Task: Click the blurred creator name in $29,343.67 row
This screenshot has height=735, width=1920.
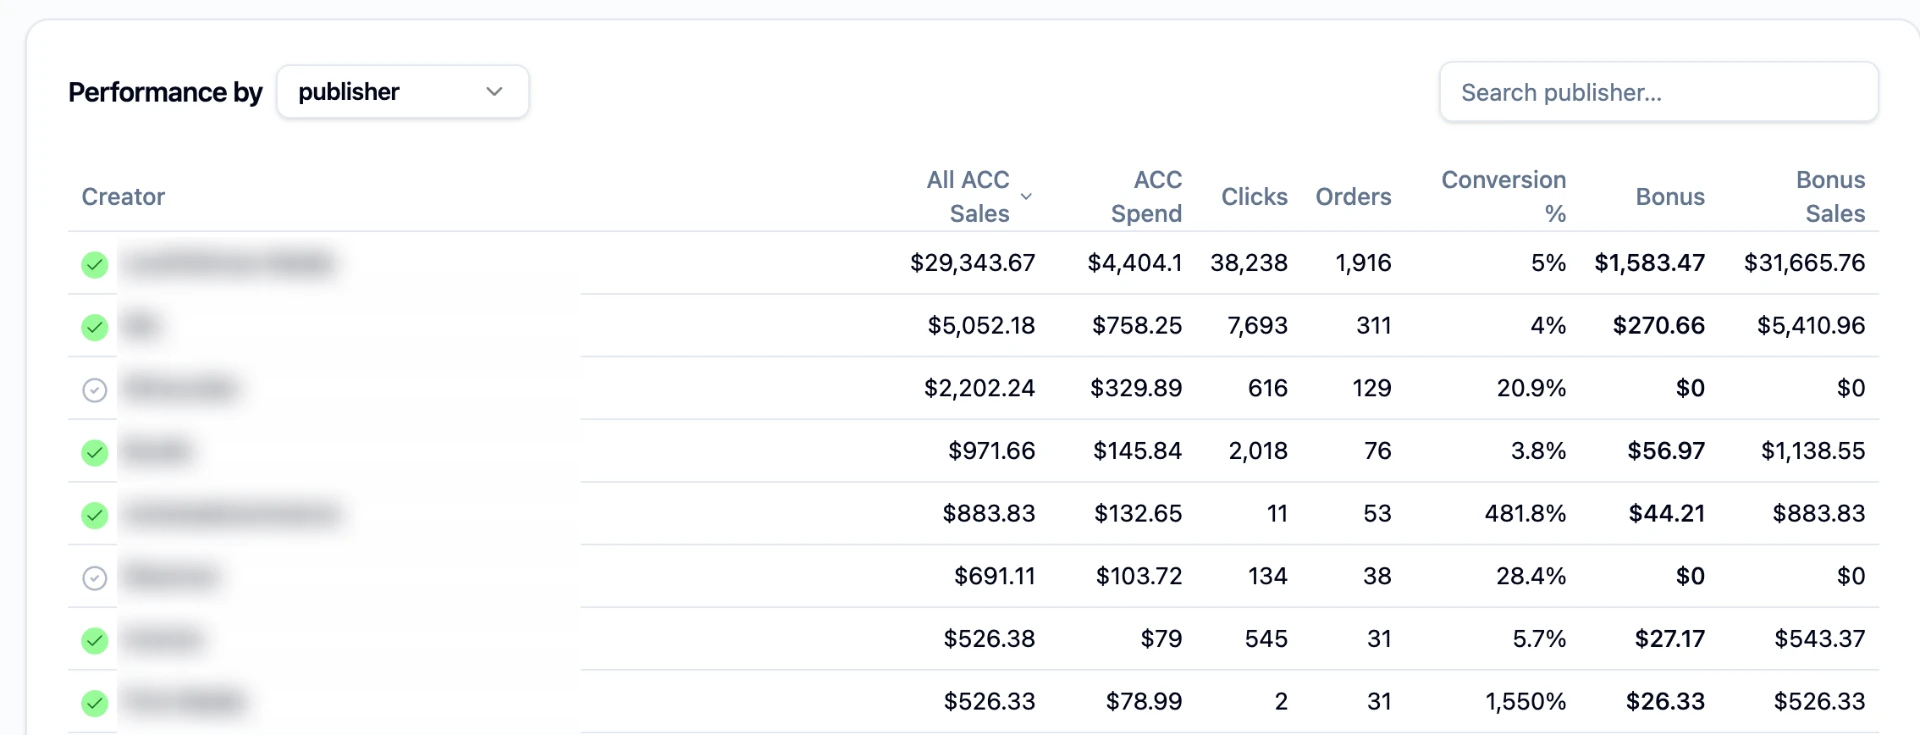Action: coord(230,263)
